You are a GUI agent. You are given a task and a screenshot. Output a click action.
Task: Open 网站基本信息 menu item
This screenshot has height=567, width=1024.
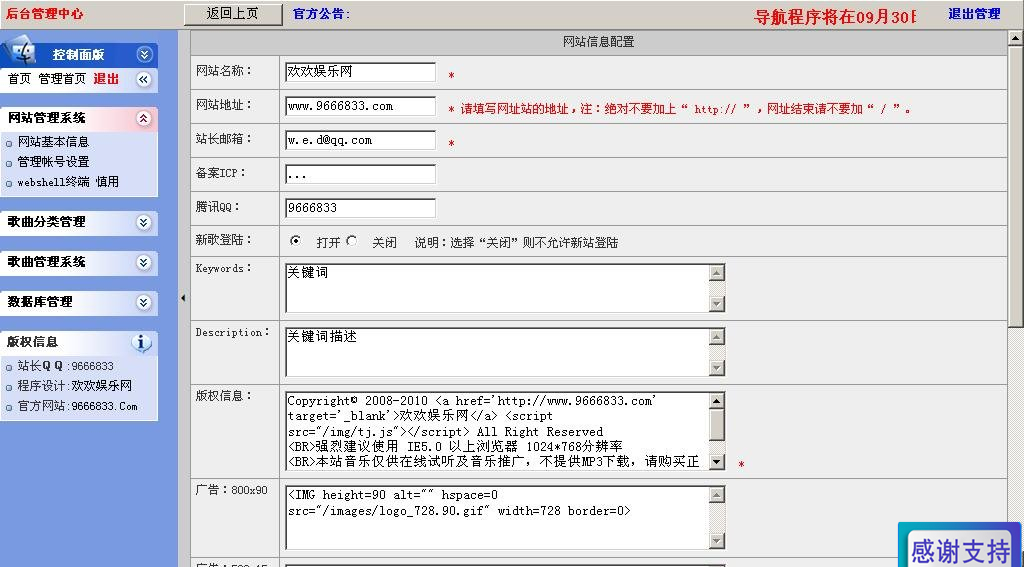pos(53,142)
